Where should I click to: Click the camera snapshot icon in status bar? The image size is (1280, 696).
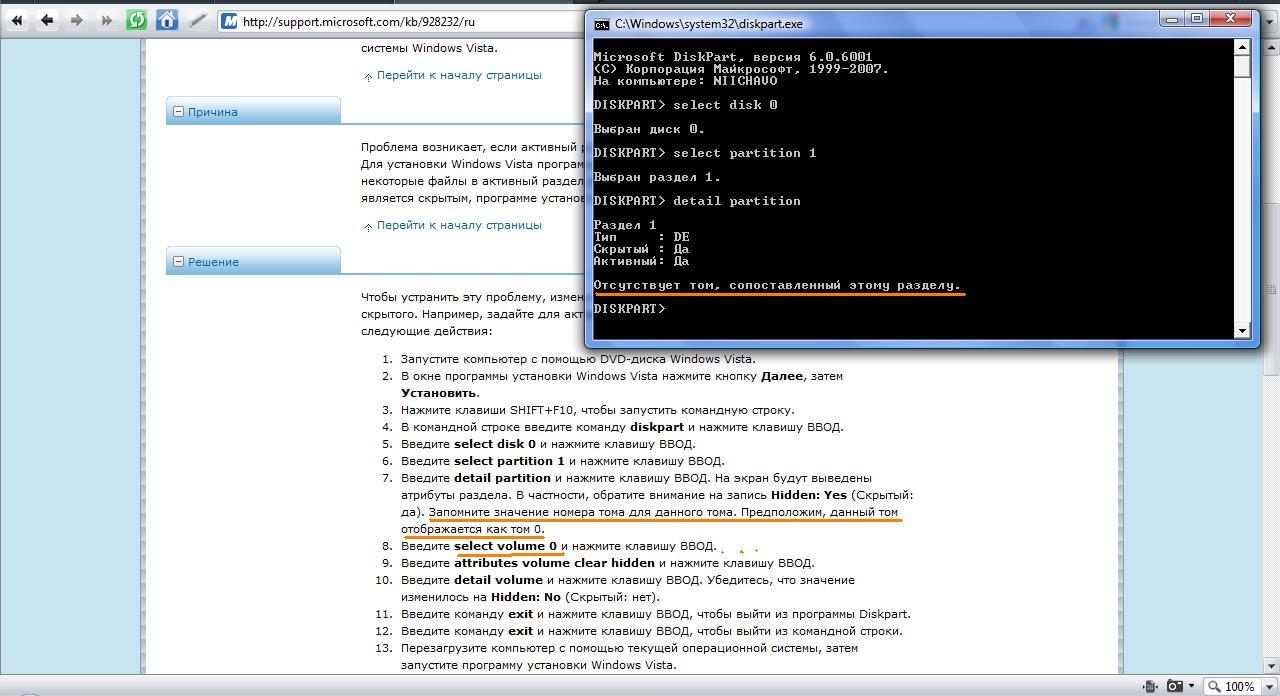[x=1175, y=687]
